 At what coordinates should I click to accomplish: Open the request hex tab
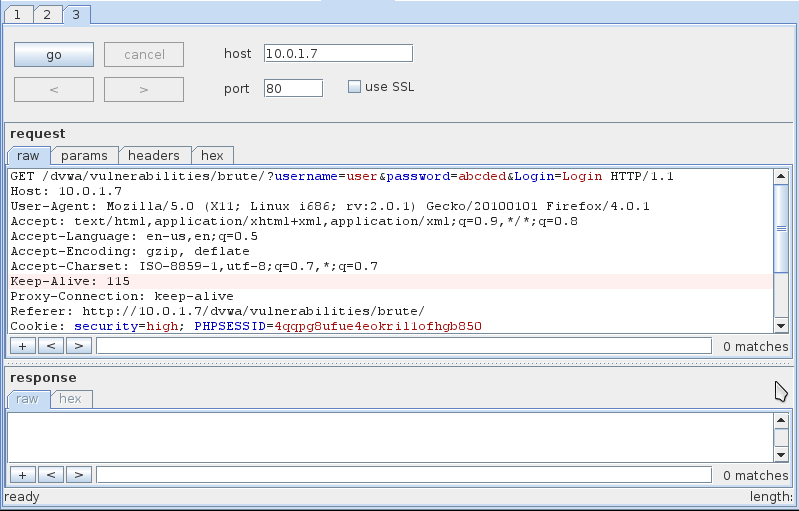point(212,155)
